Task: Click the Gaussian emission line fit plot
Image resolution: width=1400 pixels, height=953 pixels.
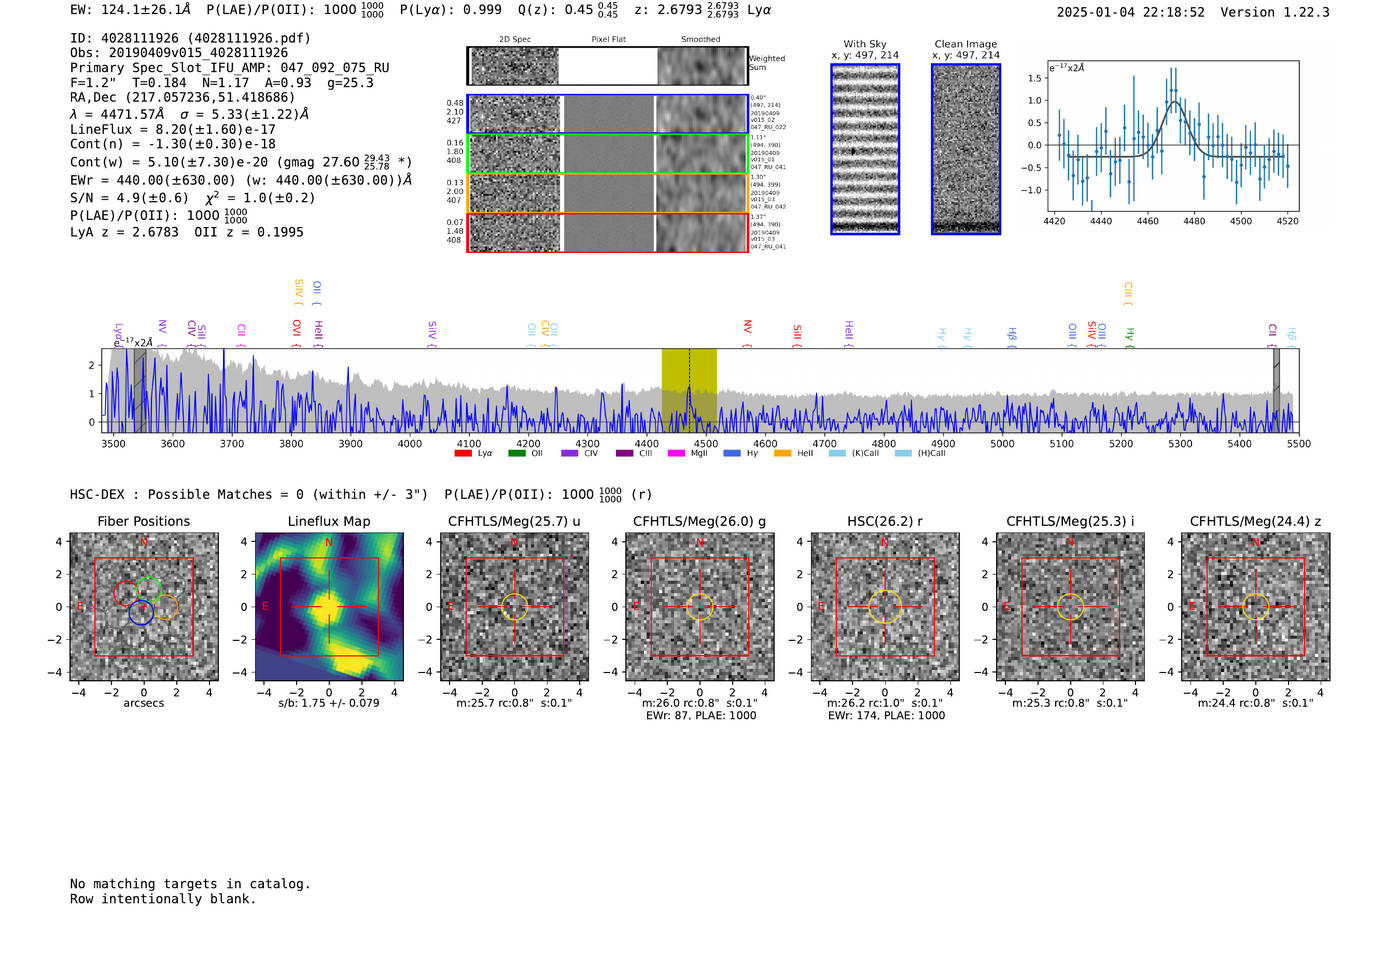Action: [1172, 137]
